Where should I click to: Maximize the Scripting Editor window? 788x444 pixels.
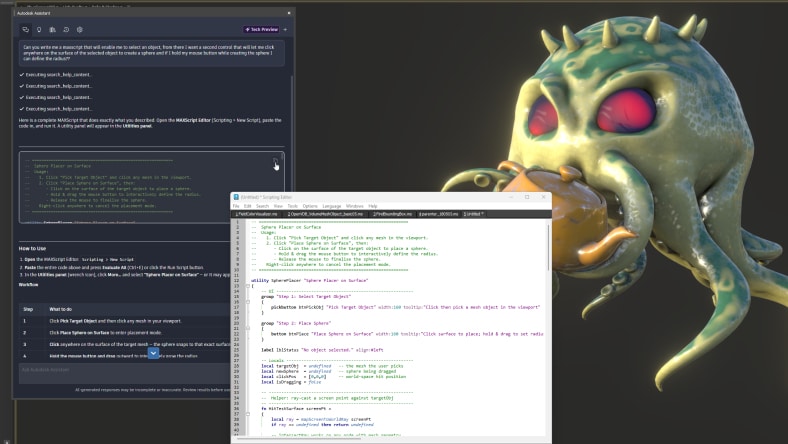coord(527,197)
